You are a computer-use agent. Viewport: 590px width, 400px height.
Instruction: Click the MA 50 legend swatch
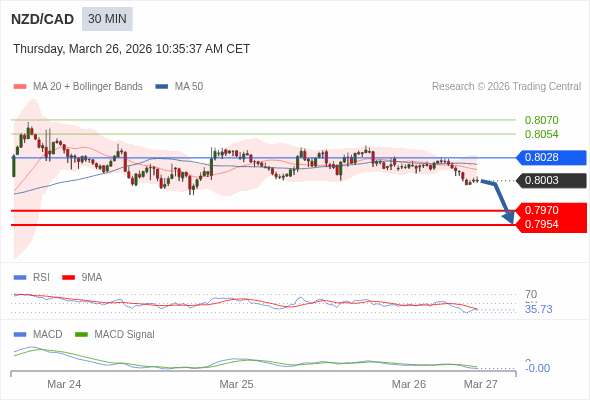click(162, 87)
